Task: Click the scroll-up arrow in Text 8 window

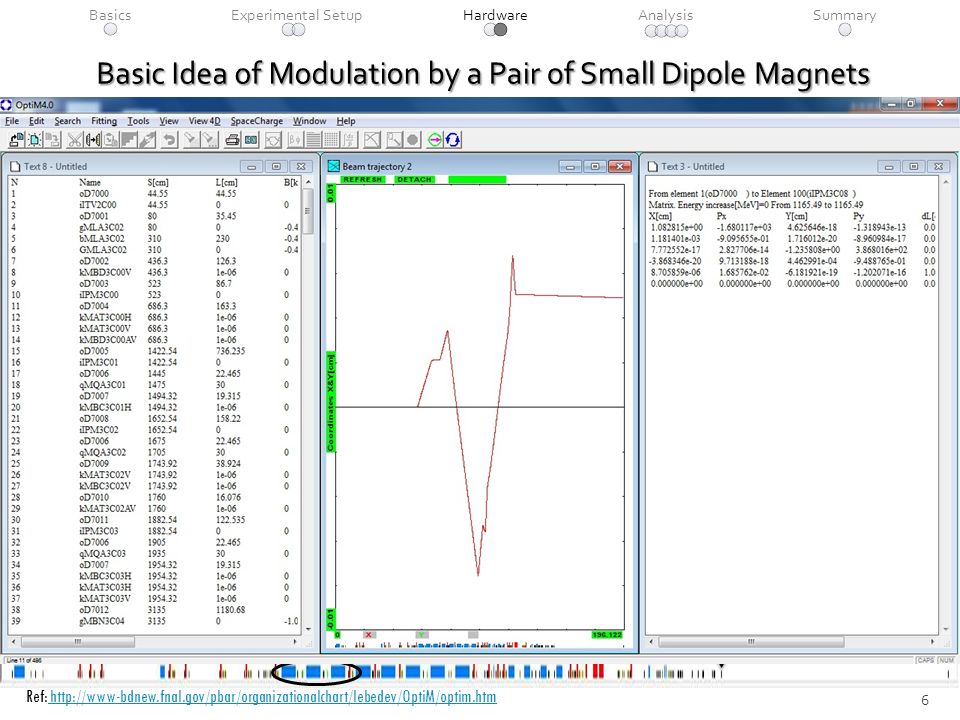Action: (x=309, y=182)
